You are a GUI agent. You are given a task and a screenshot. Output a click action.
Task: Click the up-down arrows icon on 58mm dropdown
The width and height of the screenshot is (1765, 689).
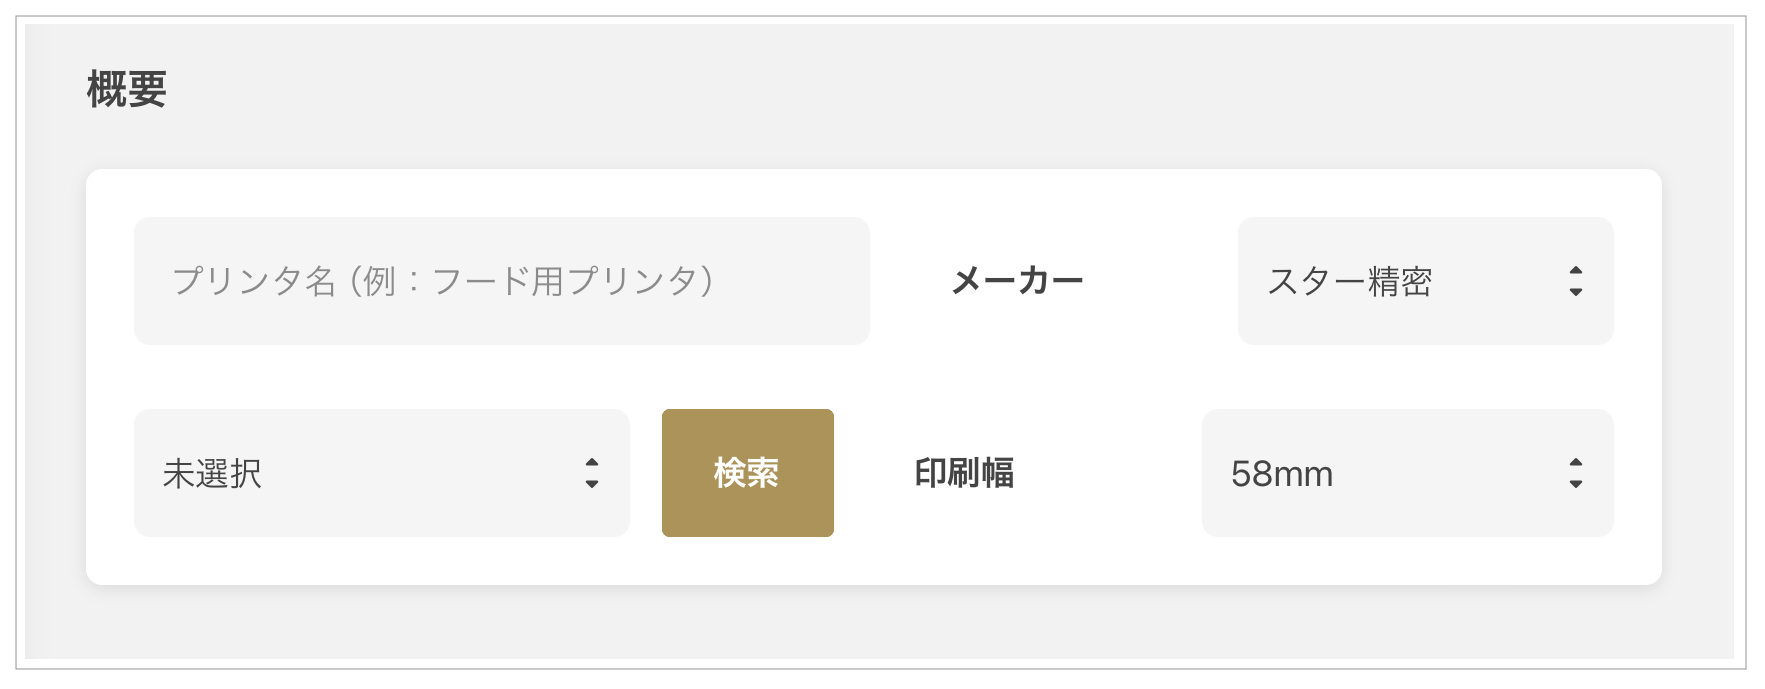[x=1576, y=473]
